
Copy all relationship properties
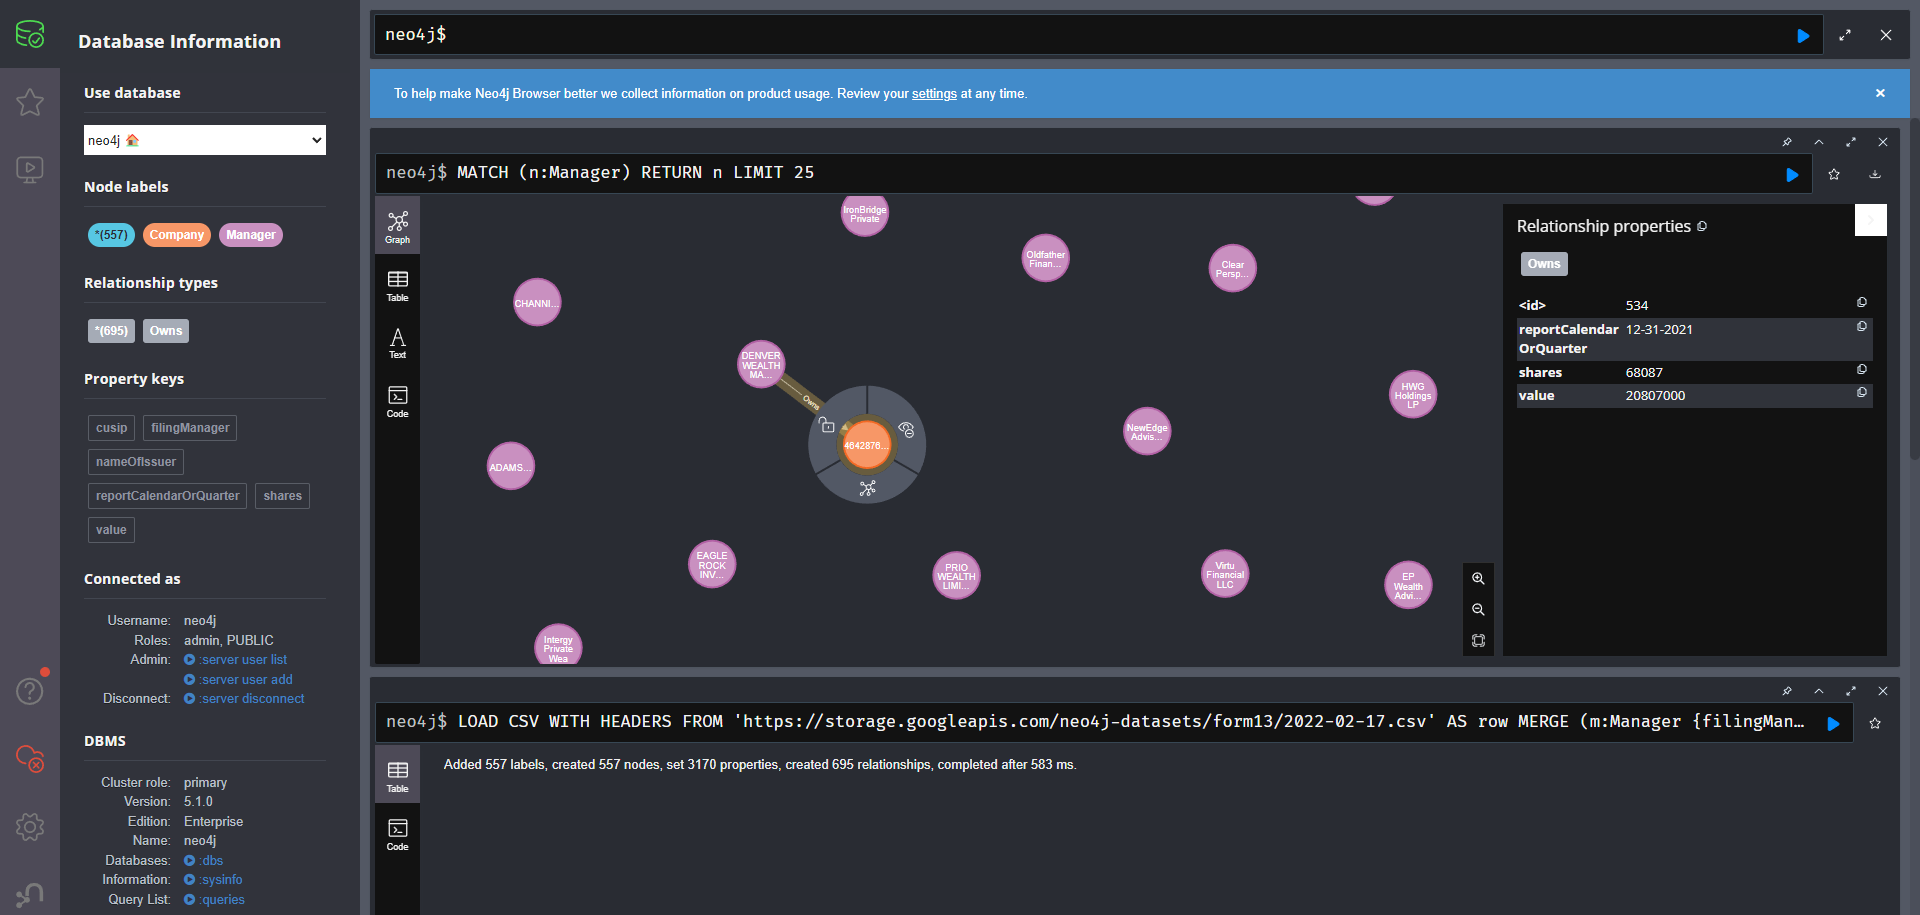pyautogui.click(x=1702, y=226)
